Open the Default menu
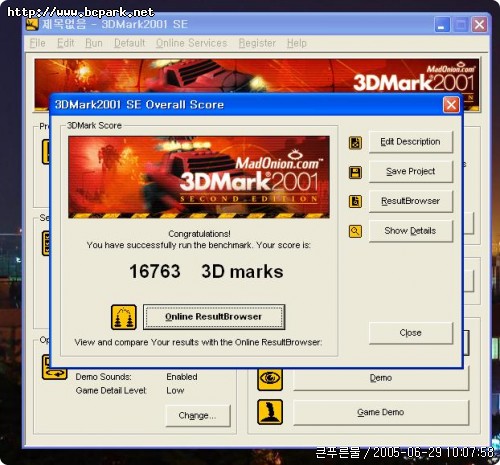 pos(129,43)
